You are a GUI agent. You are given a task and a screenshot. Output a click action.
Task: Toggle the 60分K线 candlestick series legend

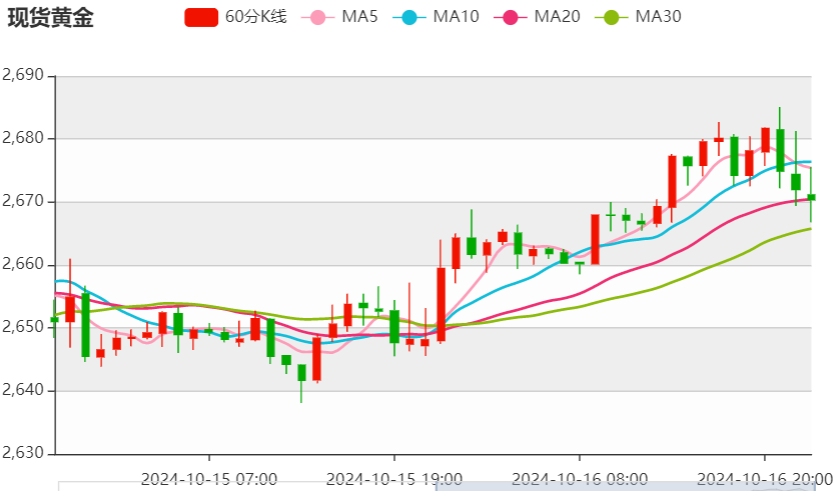[x=236, y=17]
